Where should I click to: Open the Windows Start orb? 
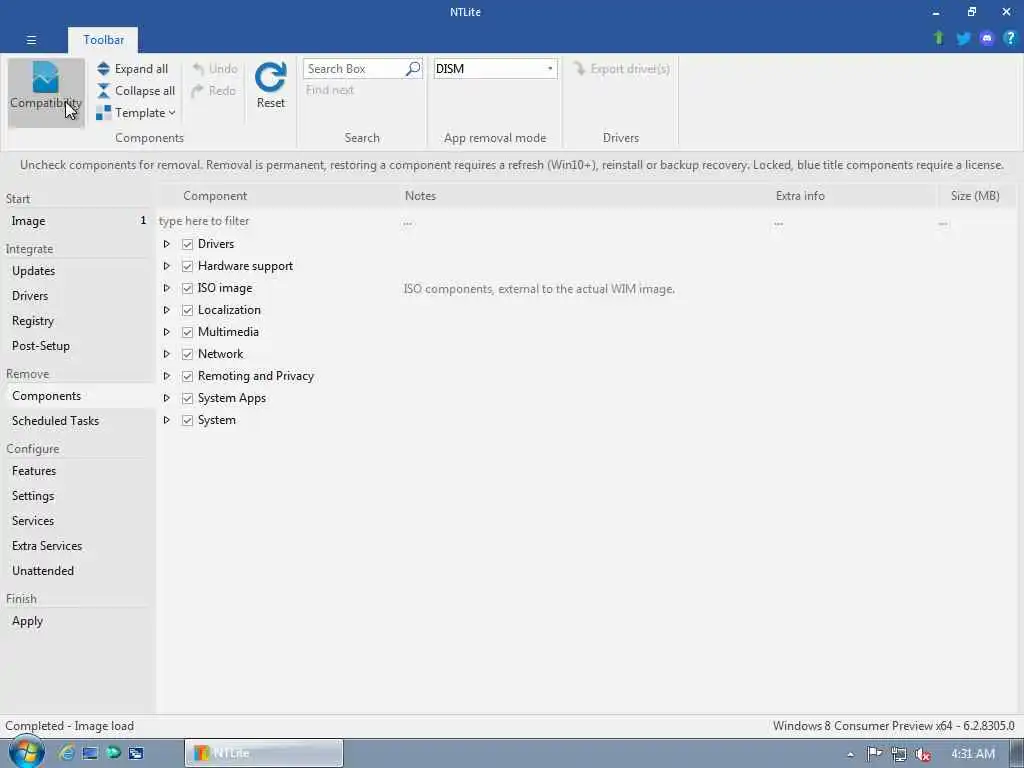27,752
